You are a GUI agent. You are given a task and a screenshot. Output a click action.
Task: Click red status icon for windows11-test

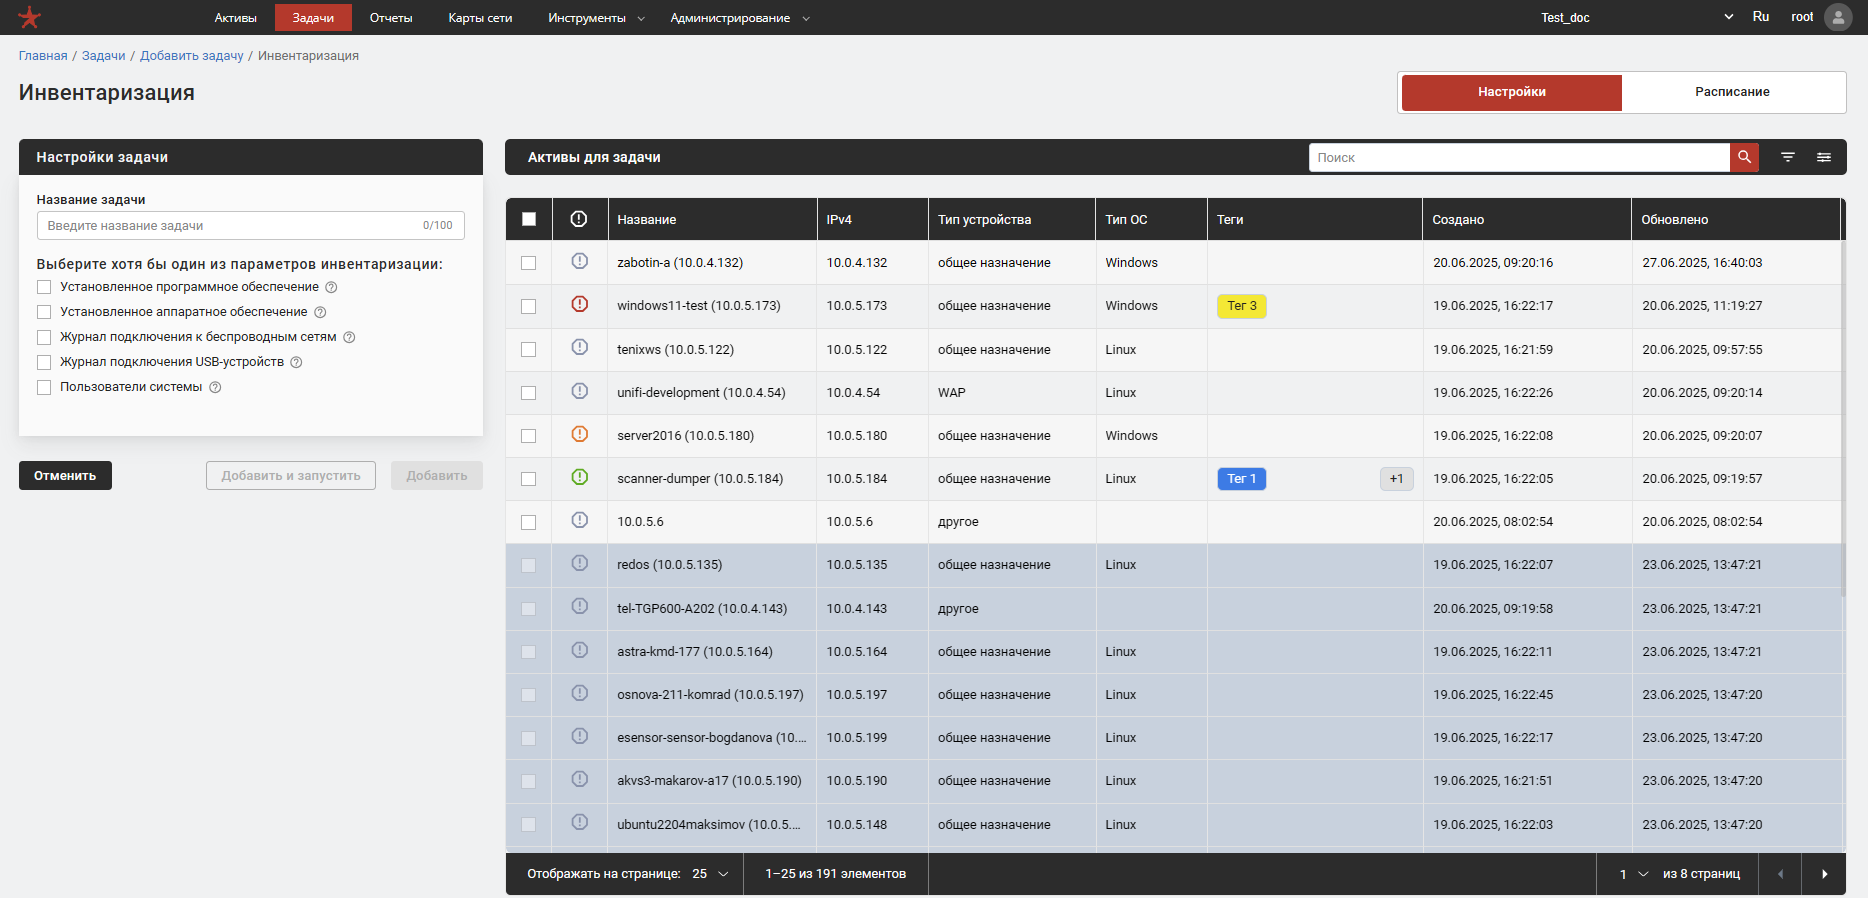pos(579,304)
